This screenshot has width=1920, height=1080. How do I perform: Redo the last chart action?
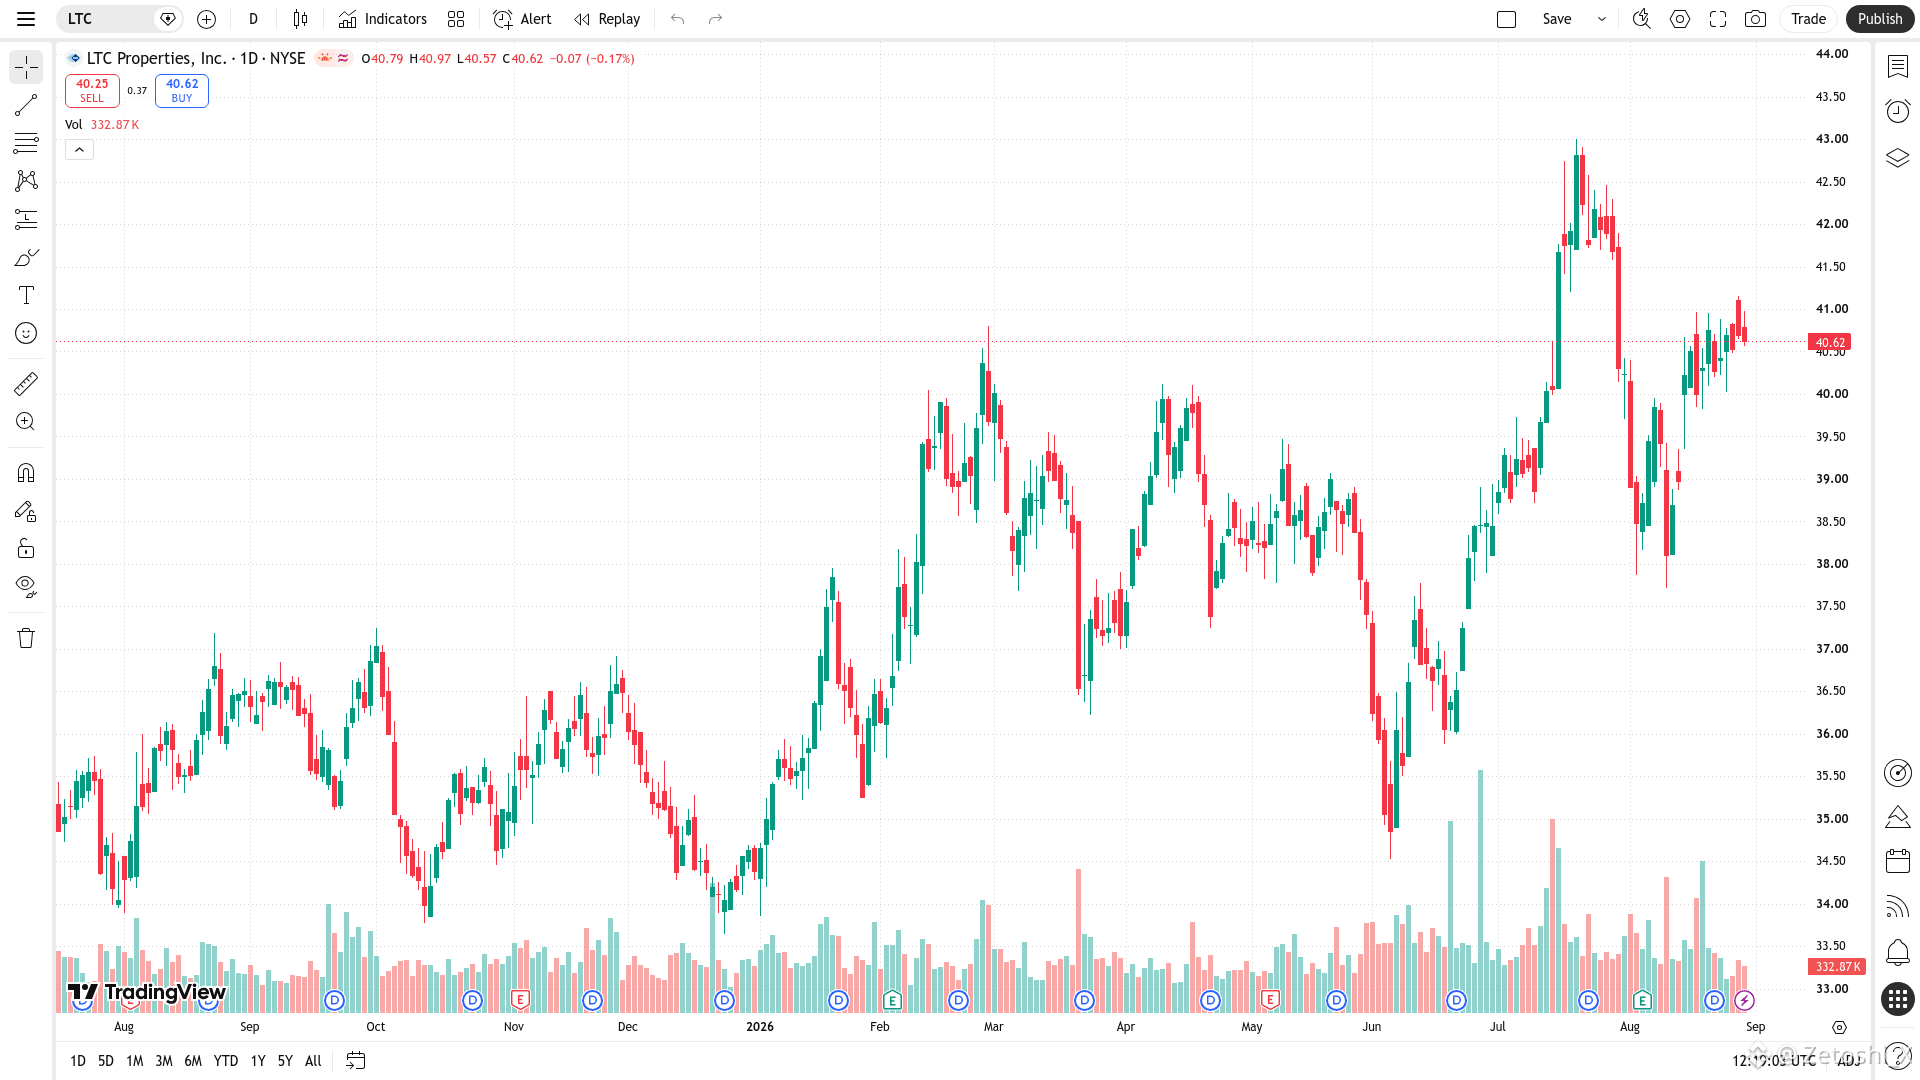pyautogui.click(x=715, y=19)
